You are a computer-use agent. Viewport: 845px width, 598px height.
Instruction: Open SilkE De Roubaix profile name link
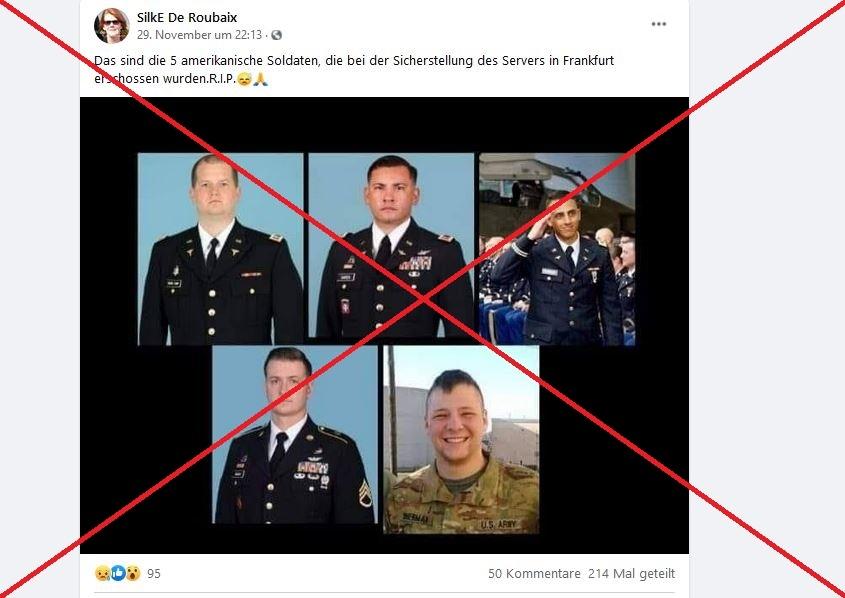pos(187,18)
